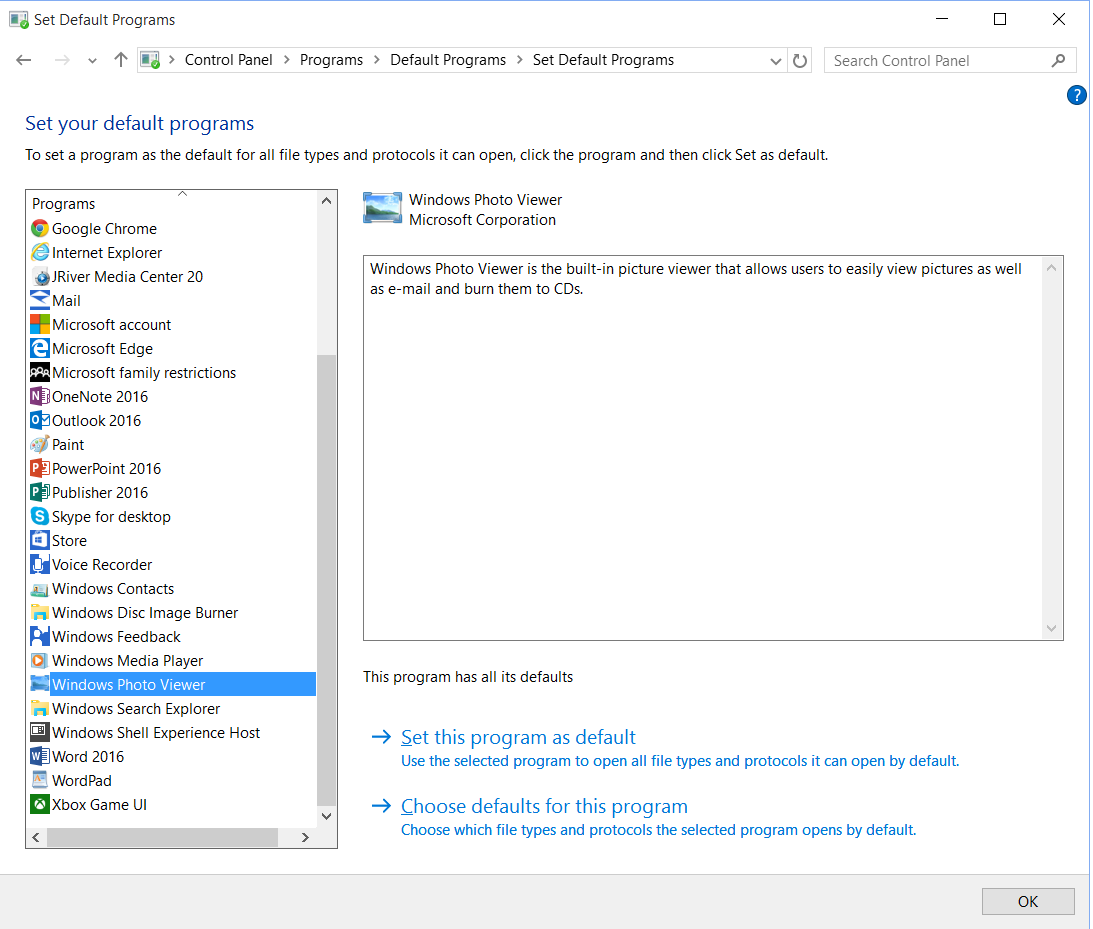Click the Mail envelope icon
1093x929 pixels.
point(40,300)
